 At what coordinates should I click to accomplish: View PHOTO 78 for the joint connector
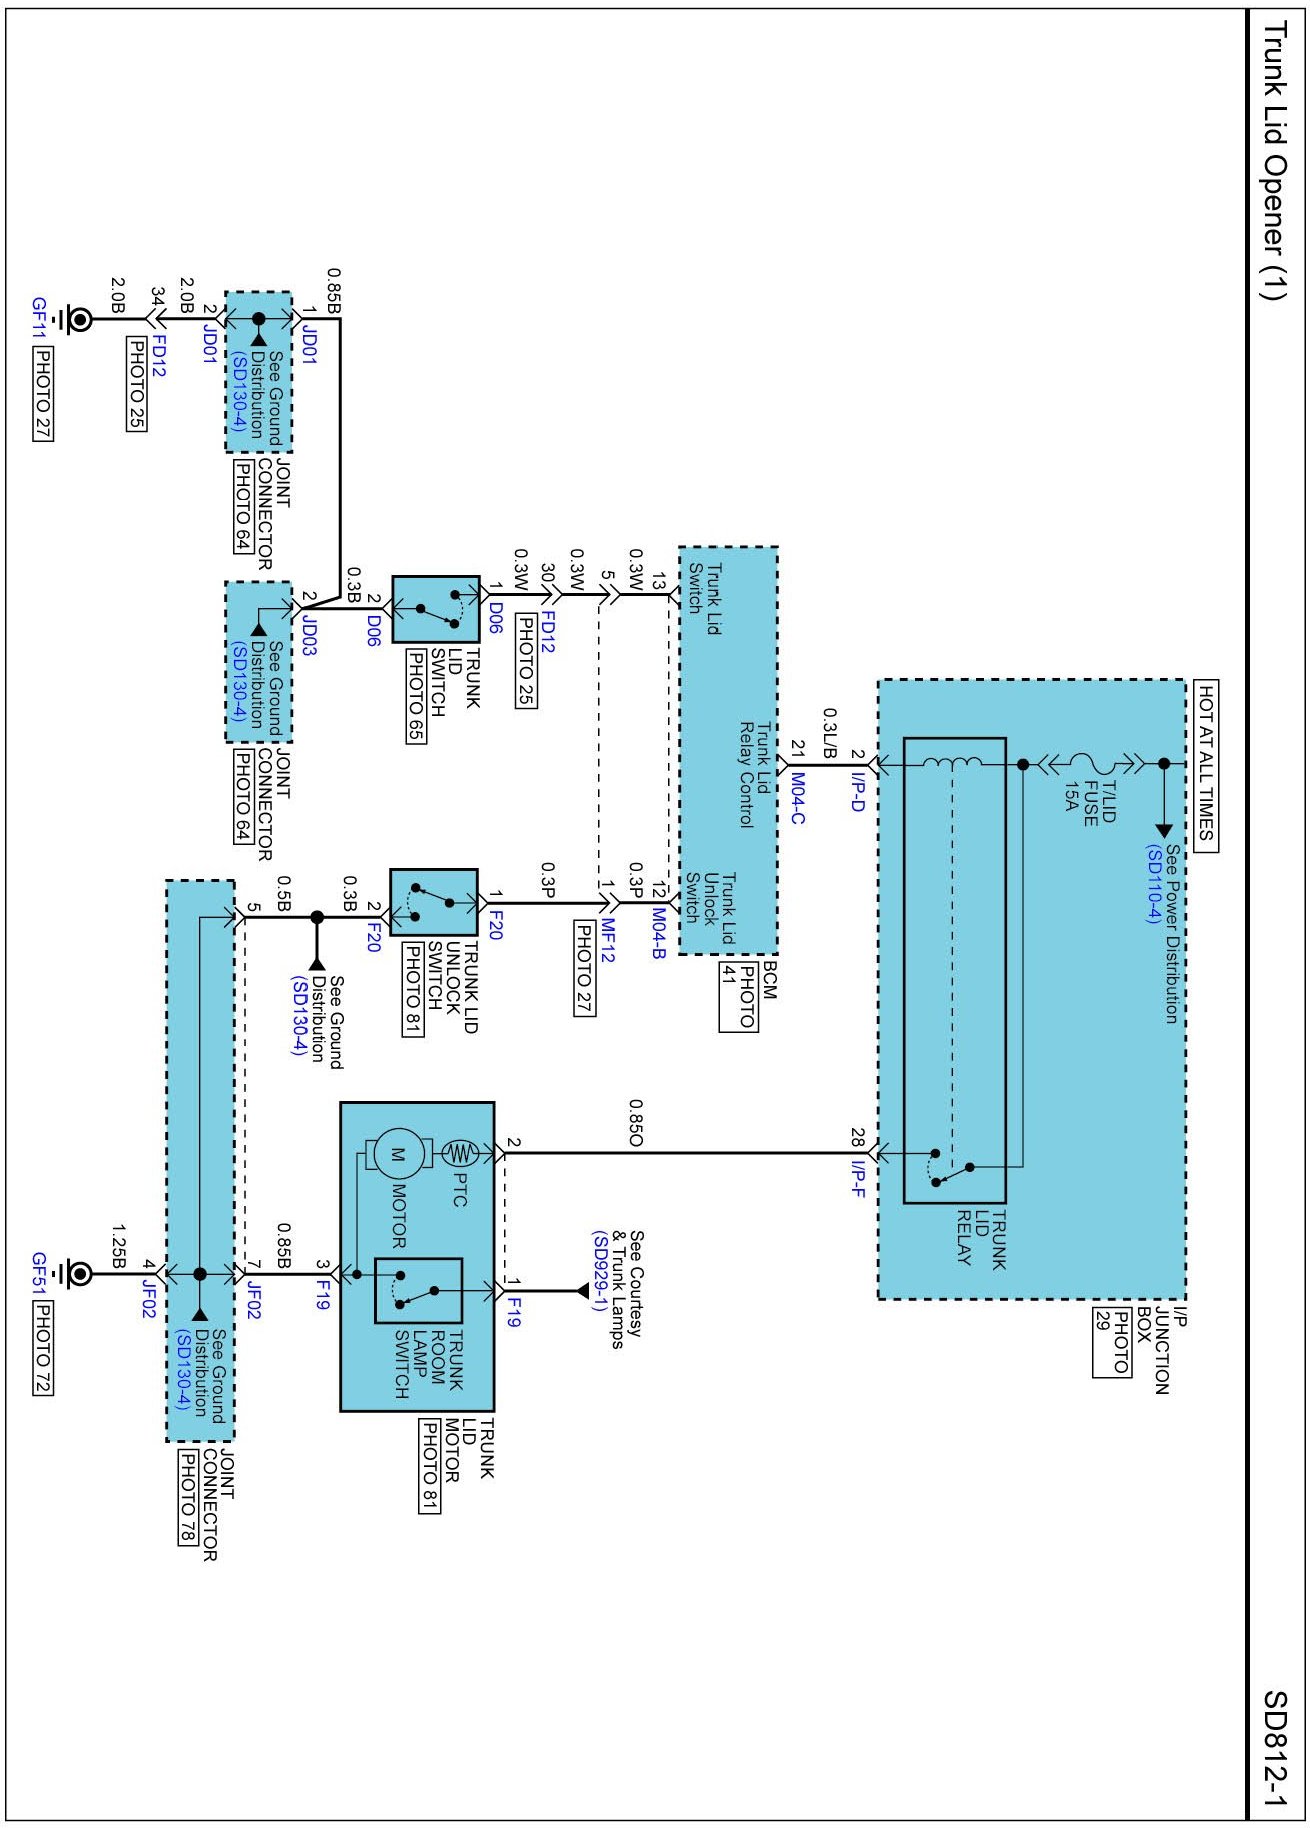point(186,1497)
